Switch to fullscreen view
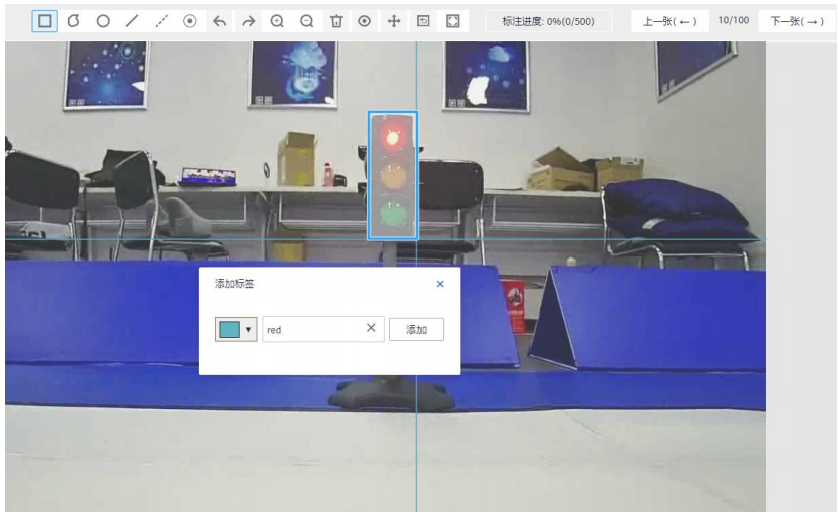838x514 pixels. click(x=453, y=21)
